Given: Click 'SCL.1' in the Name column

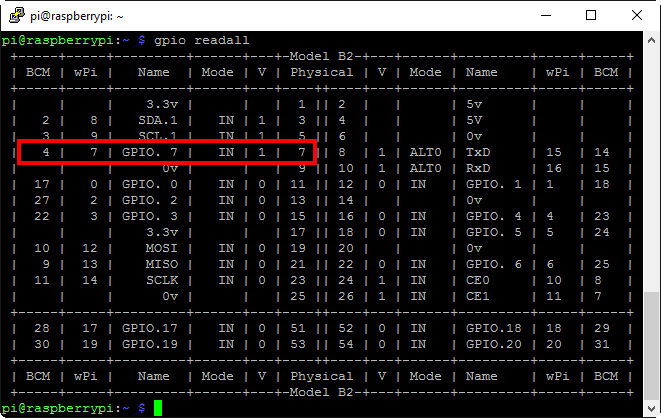Looking at the screenshot, I should coord(158,136).
